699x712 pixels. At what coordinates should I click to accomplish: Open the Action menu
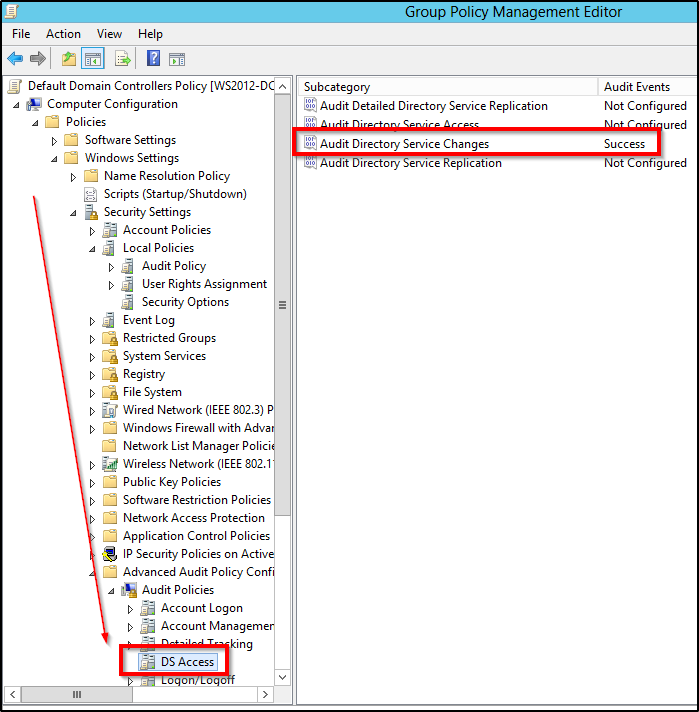pyautogui.click(x=63, y=34)
